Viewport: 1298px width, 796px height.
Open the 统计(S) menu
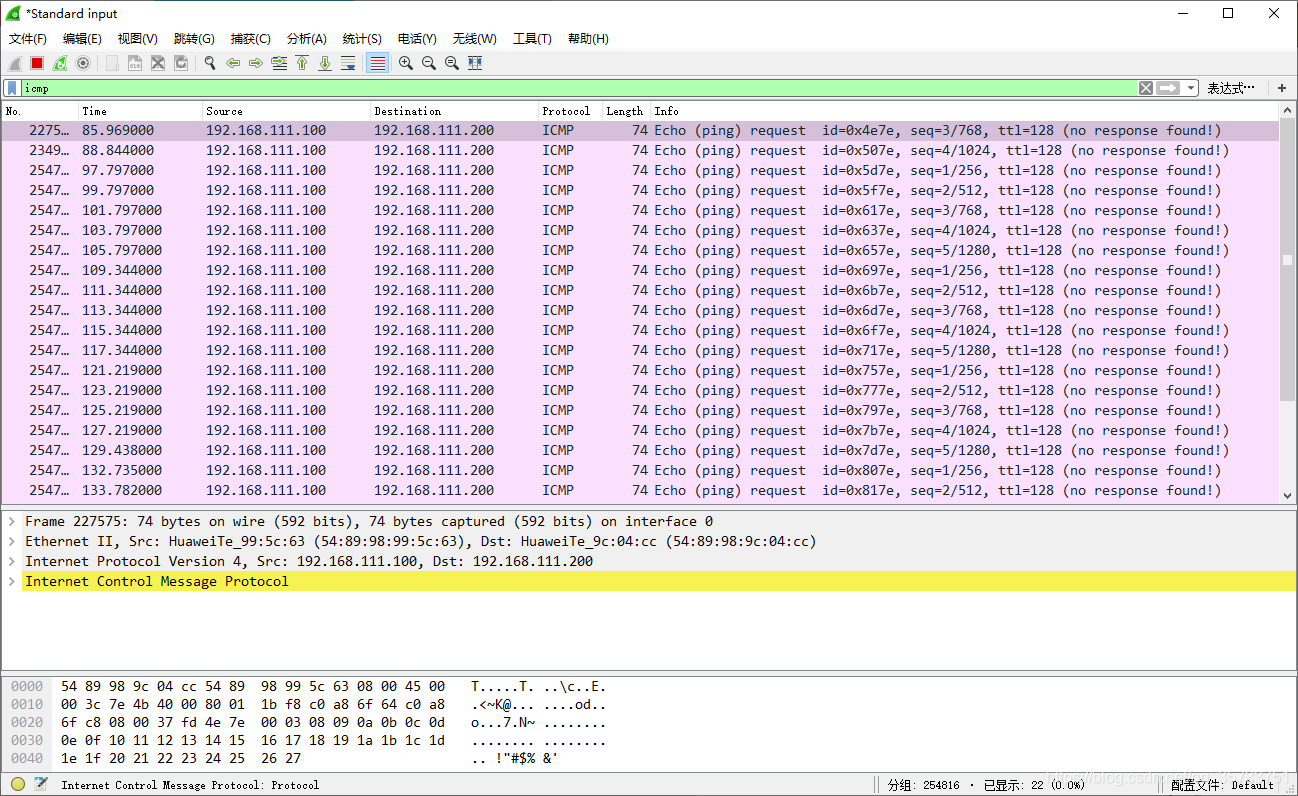point(362,39)
